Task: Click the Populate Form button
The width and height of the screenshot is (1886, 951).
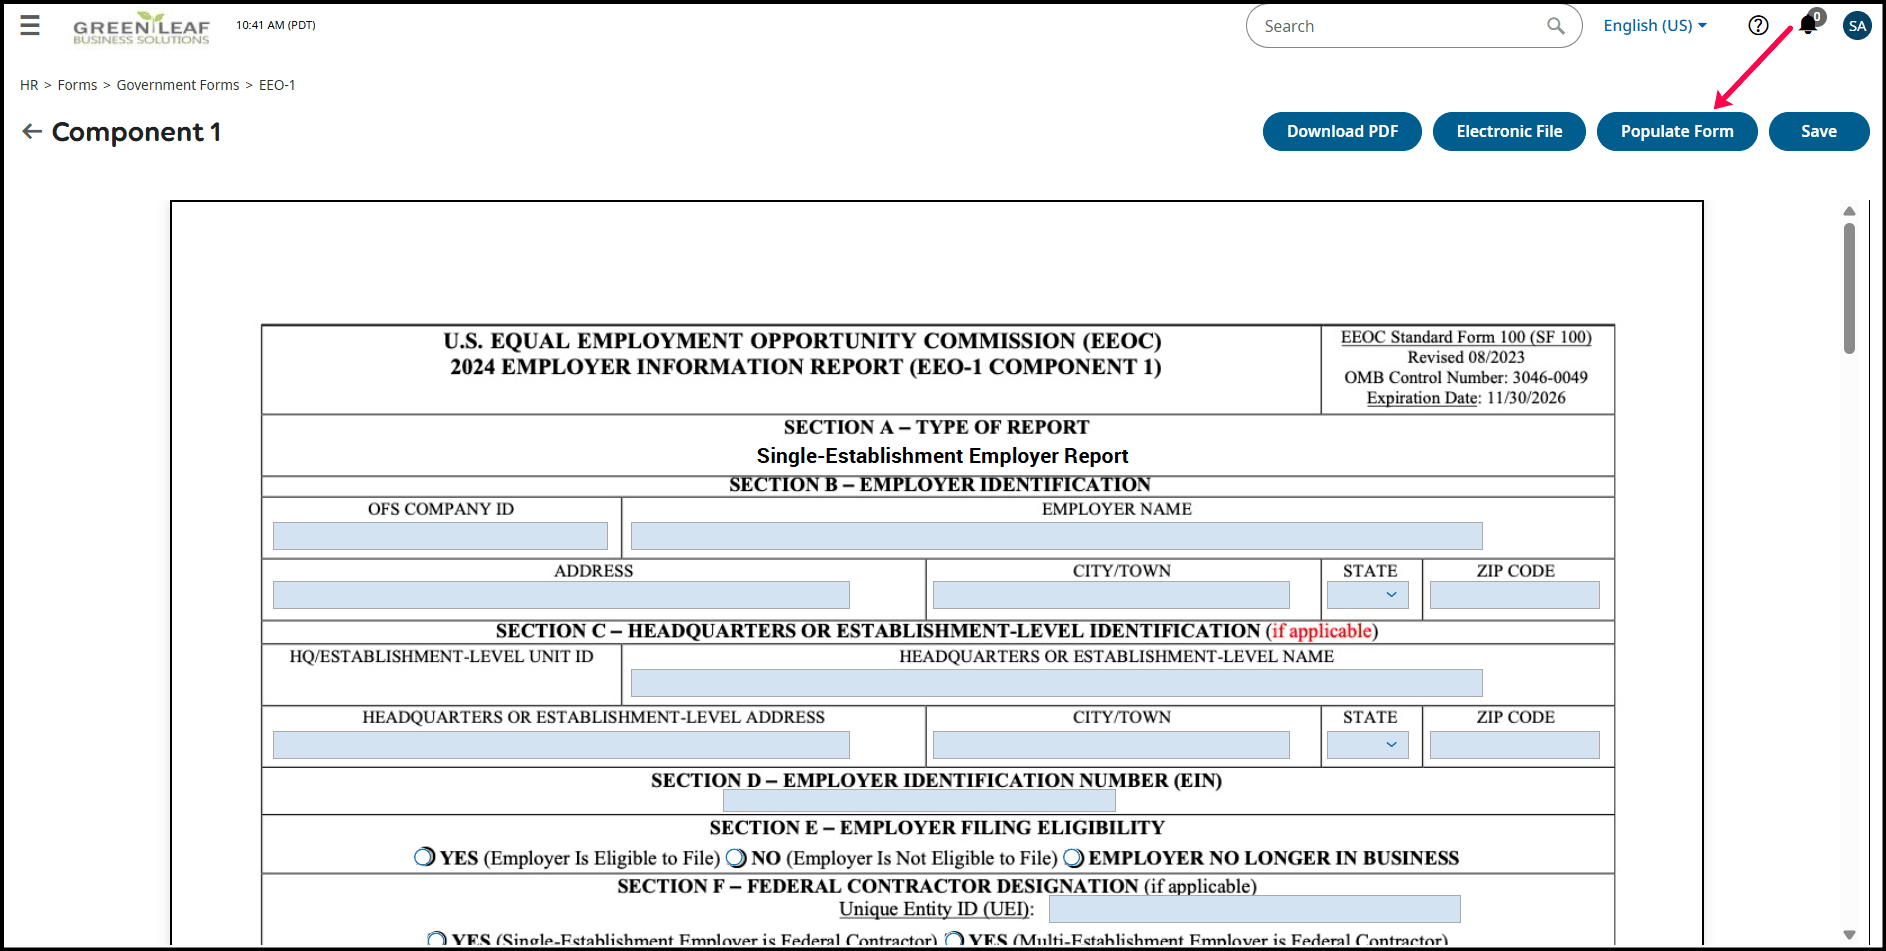Action: pos(1677,131)
